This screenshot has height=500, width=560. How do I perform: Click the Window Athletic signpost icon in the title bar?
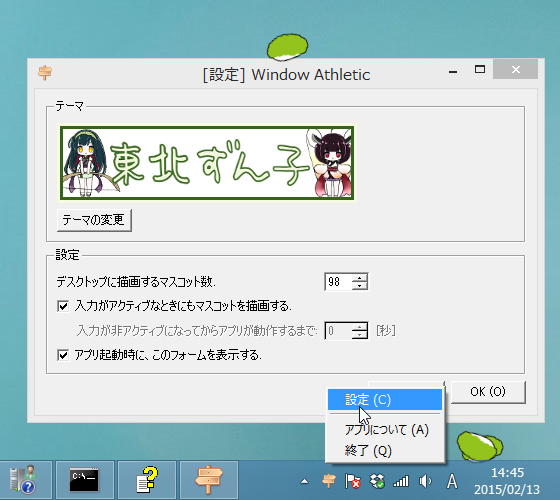[45, 72]
